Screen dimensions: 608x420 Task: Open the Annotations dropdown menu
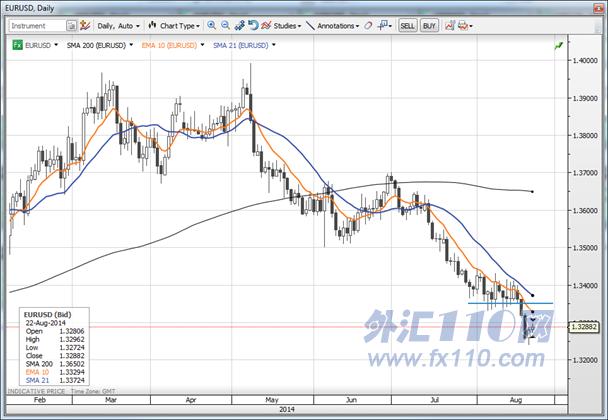click(338, 26)
